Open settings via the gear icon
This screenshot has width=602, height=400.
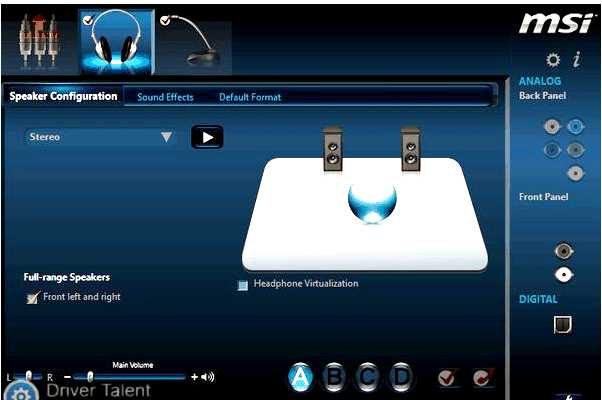pyautogui.click(x=552, y=60)
